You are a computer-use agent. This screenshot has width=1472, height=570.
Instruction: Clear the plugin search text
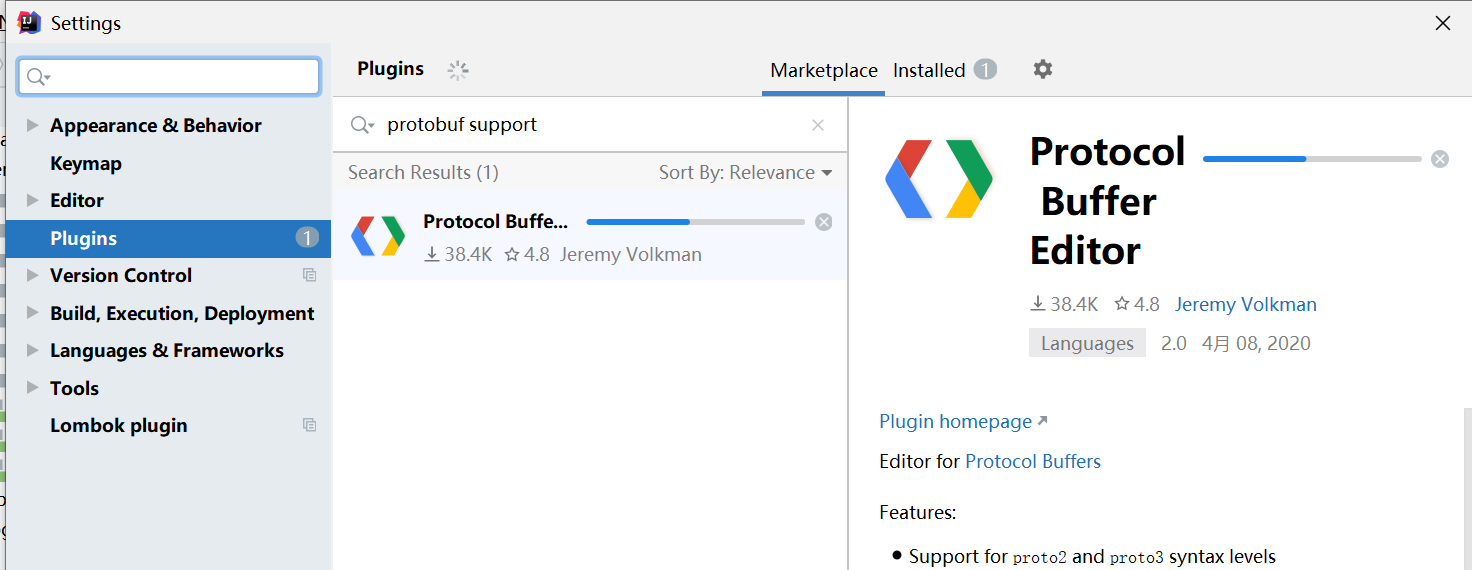818,125
